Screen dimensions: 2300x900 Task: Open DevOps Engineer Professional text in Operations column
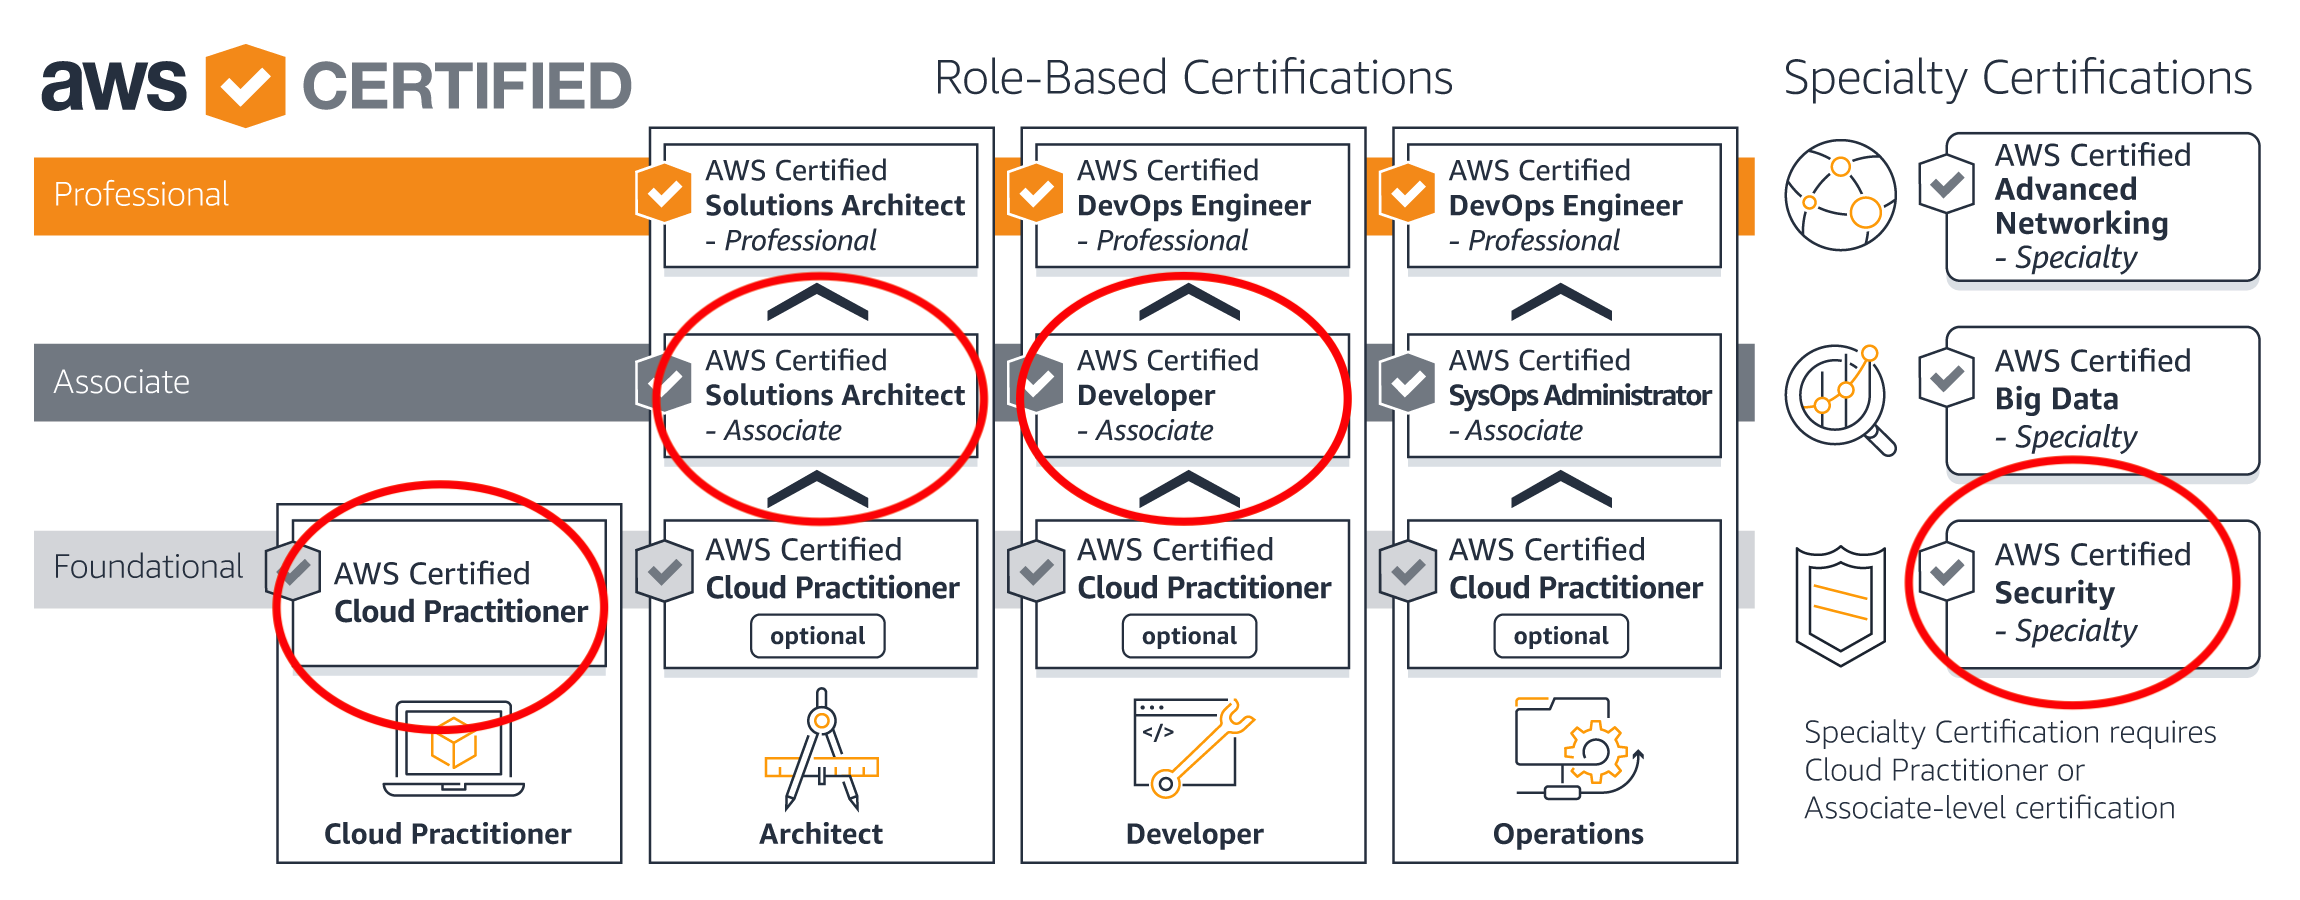[1565, 205]
